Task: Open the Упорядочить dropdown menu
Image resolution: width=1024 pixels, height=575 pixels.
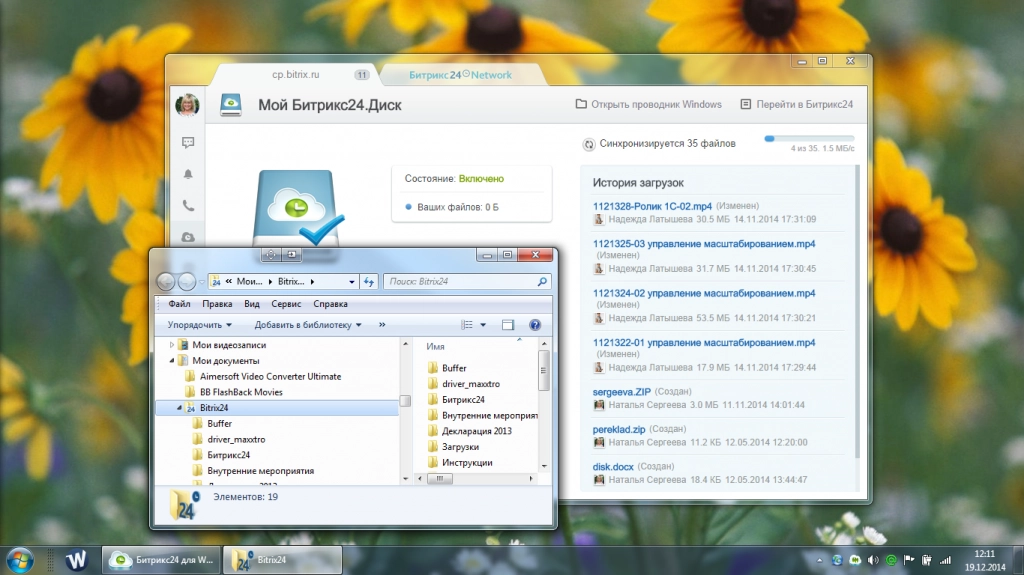Action: tap(200, 325)
